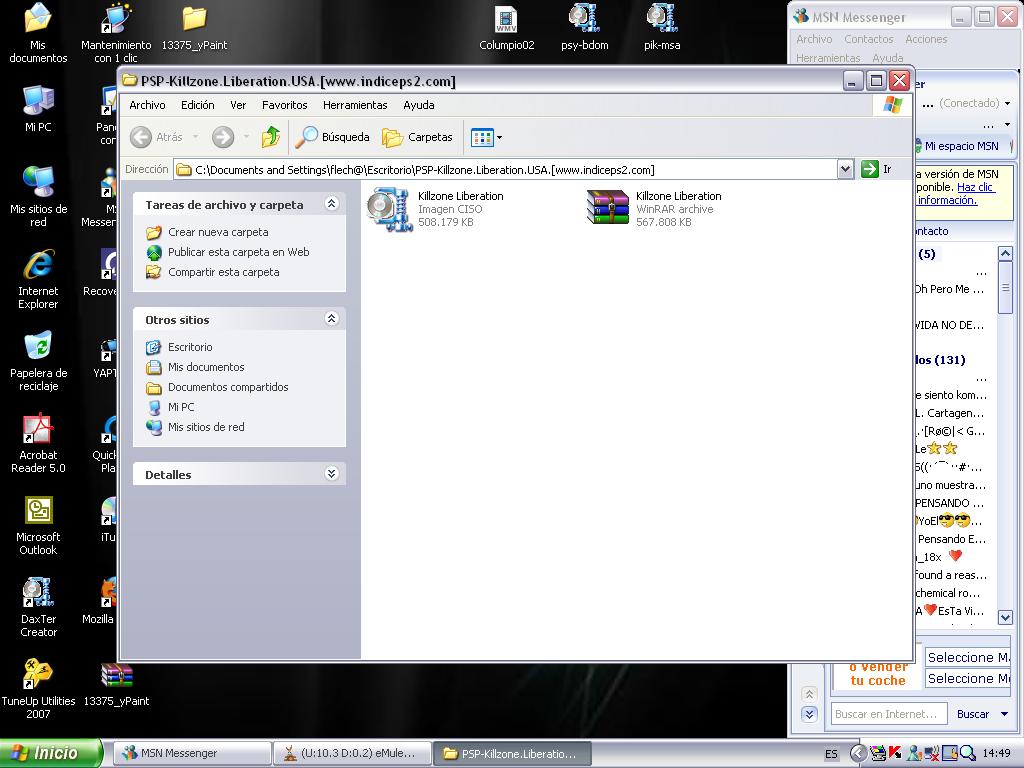
Task: Open the Edición menu
Action: point(197,105)
